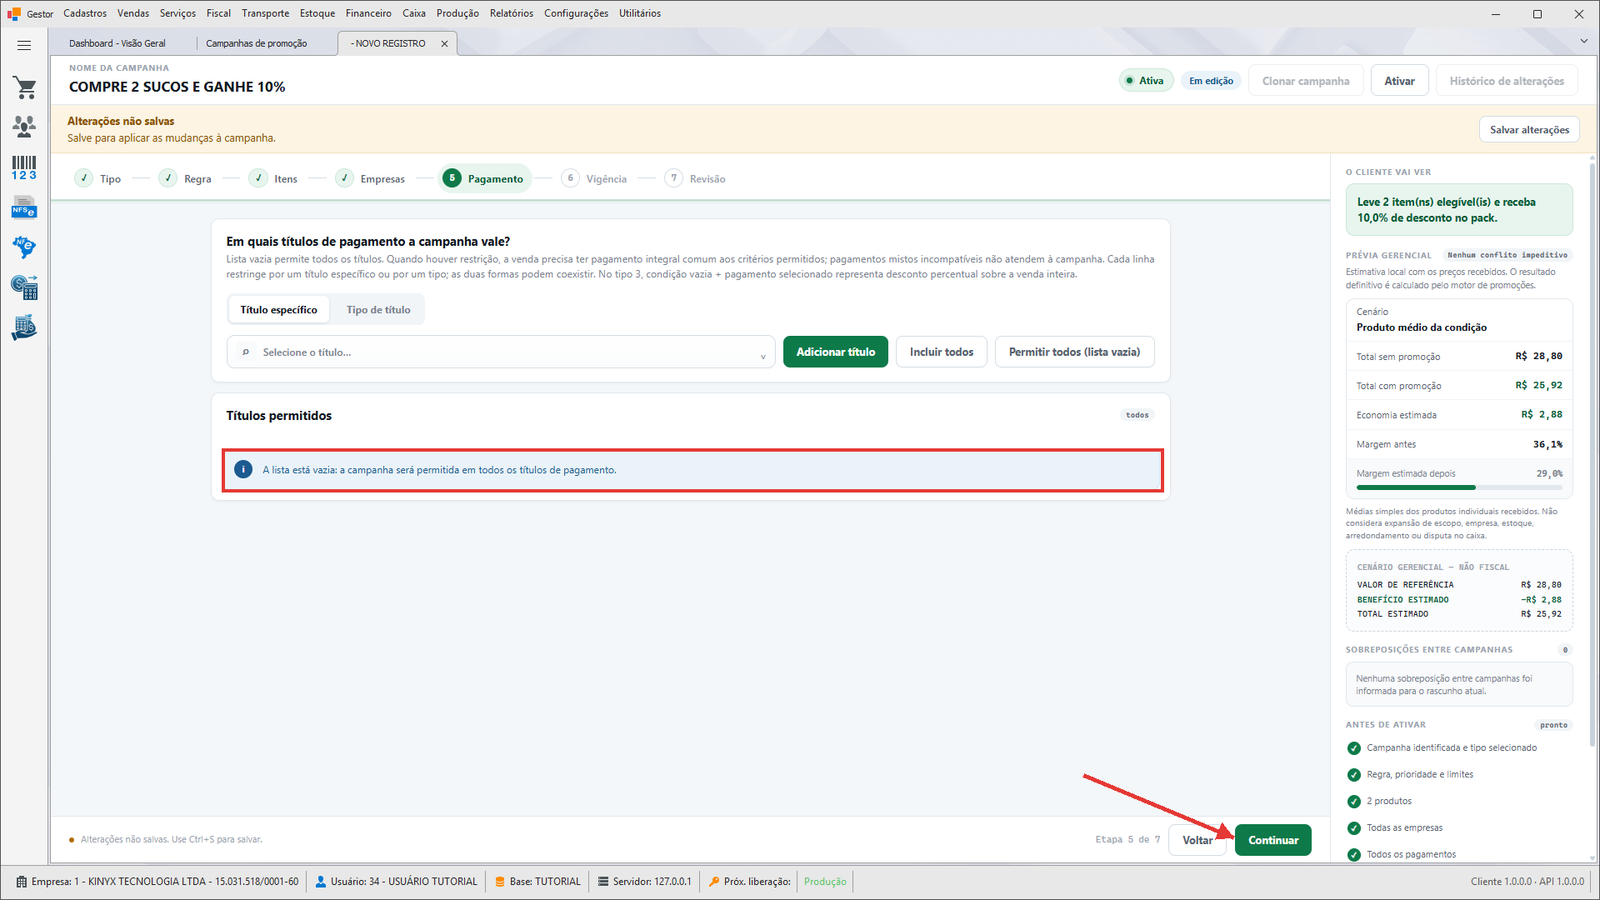Click the server icon beside Servidor

coord(603,882)
